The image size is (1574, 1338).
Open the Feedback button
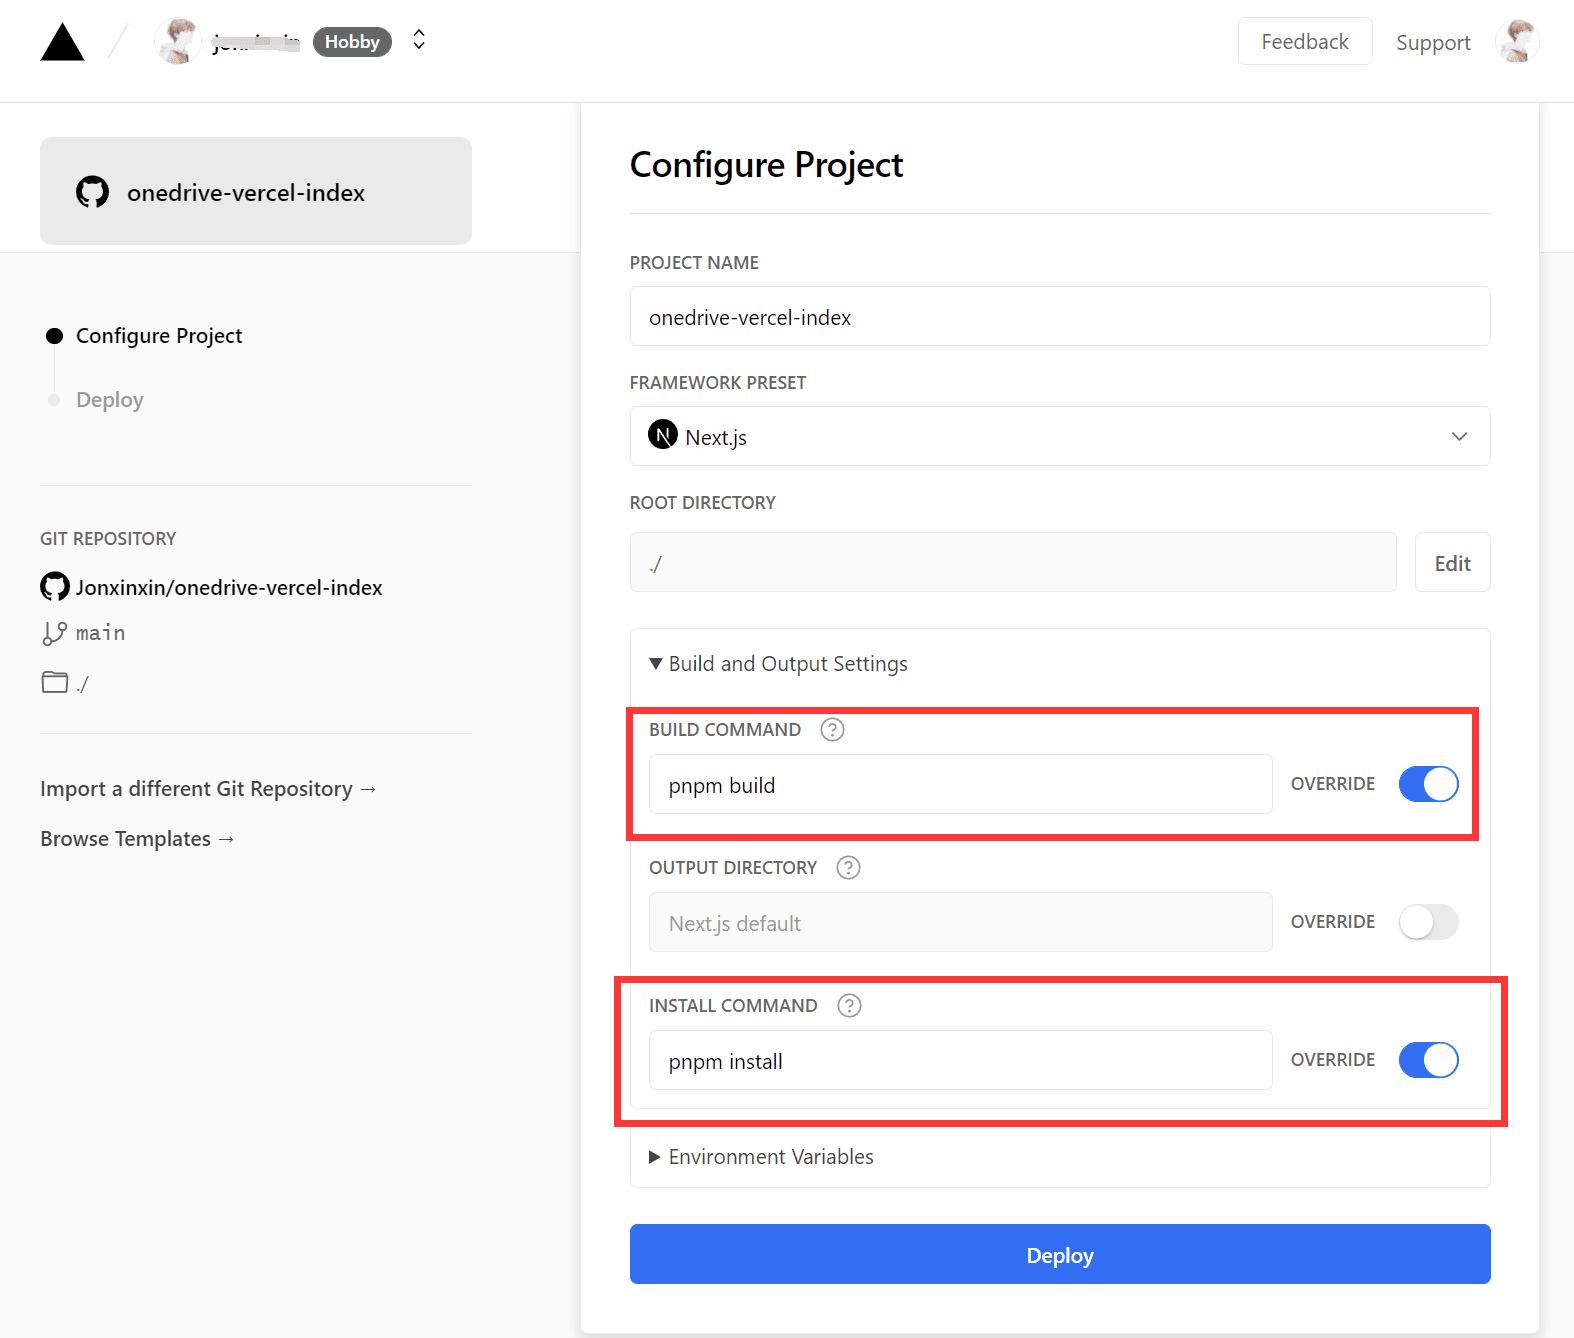(1305, 41)
